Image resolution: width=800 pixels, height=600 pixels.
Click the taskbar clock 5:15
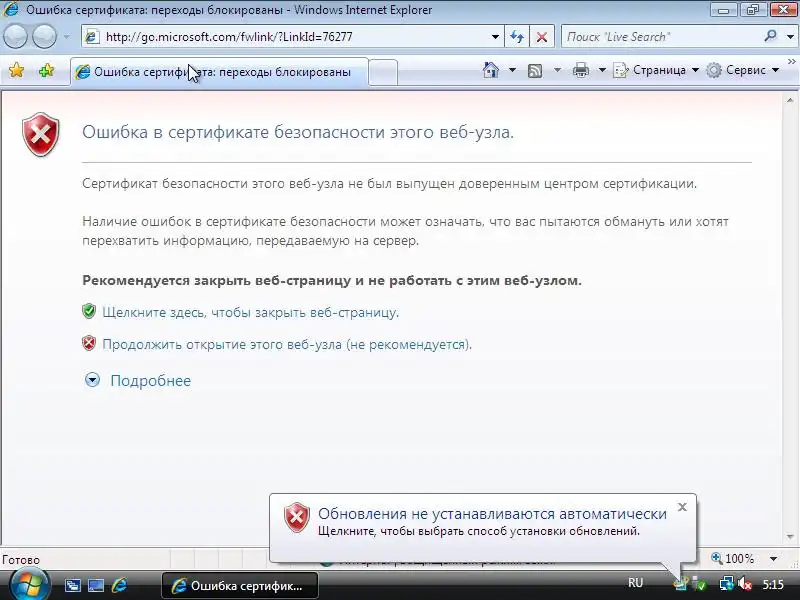[773, 584]
